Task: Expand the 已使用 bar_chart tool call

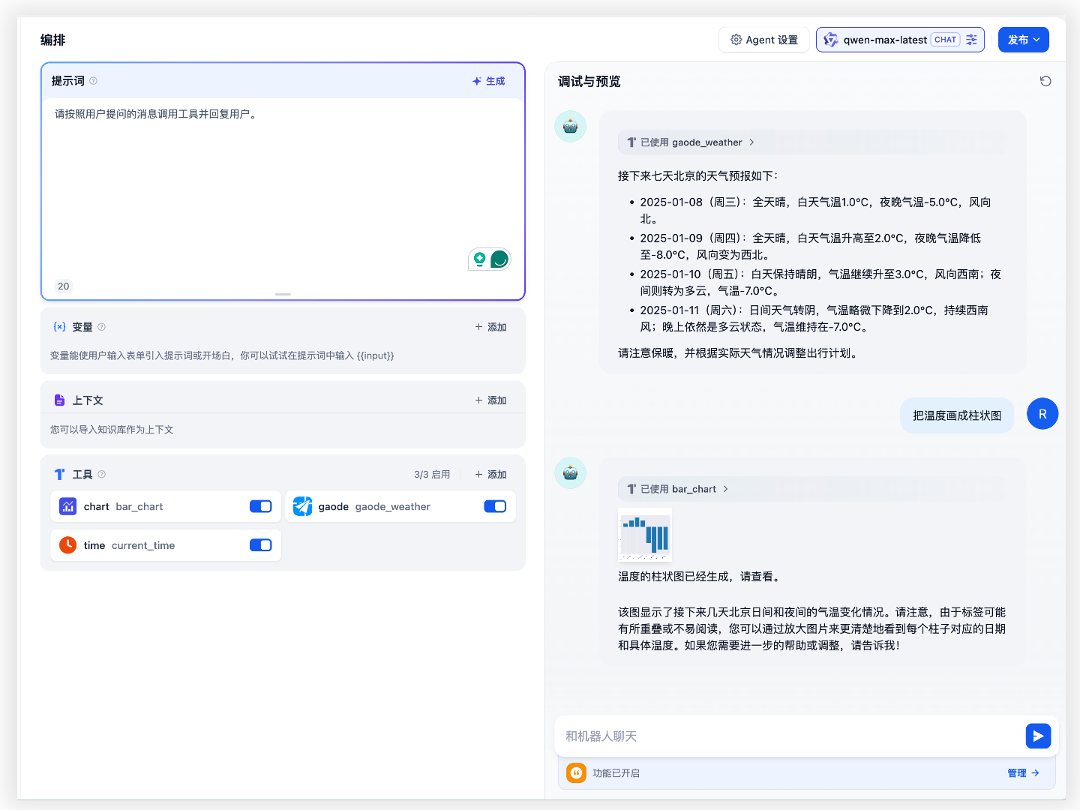Action: click(x=679, y=489)
